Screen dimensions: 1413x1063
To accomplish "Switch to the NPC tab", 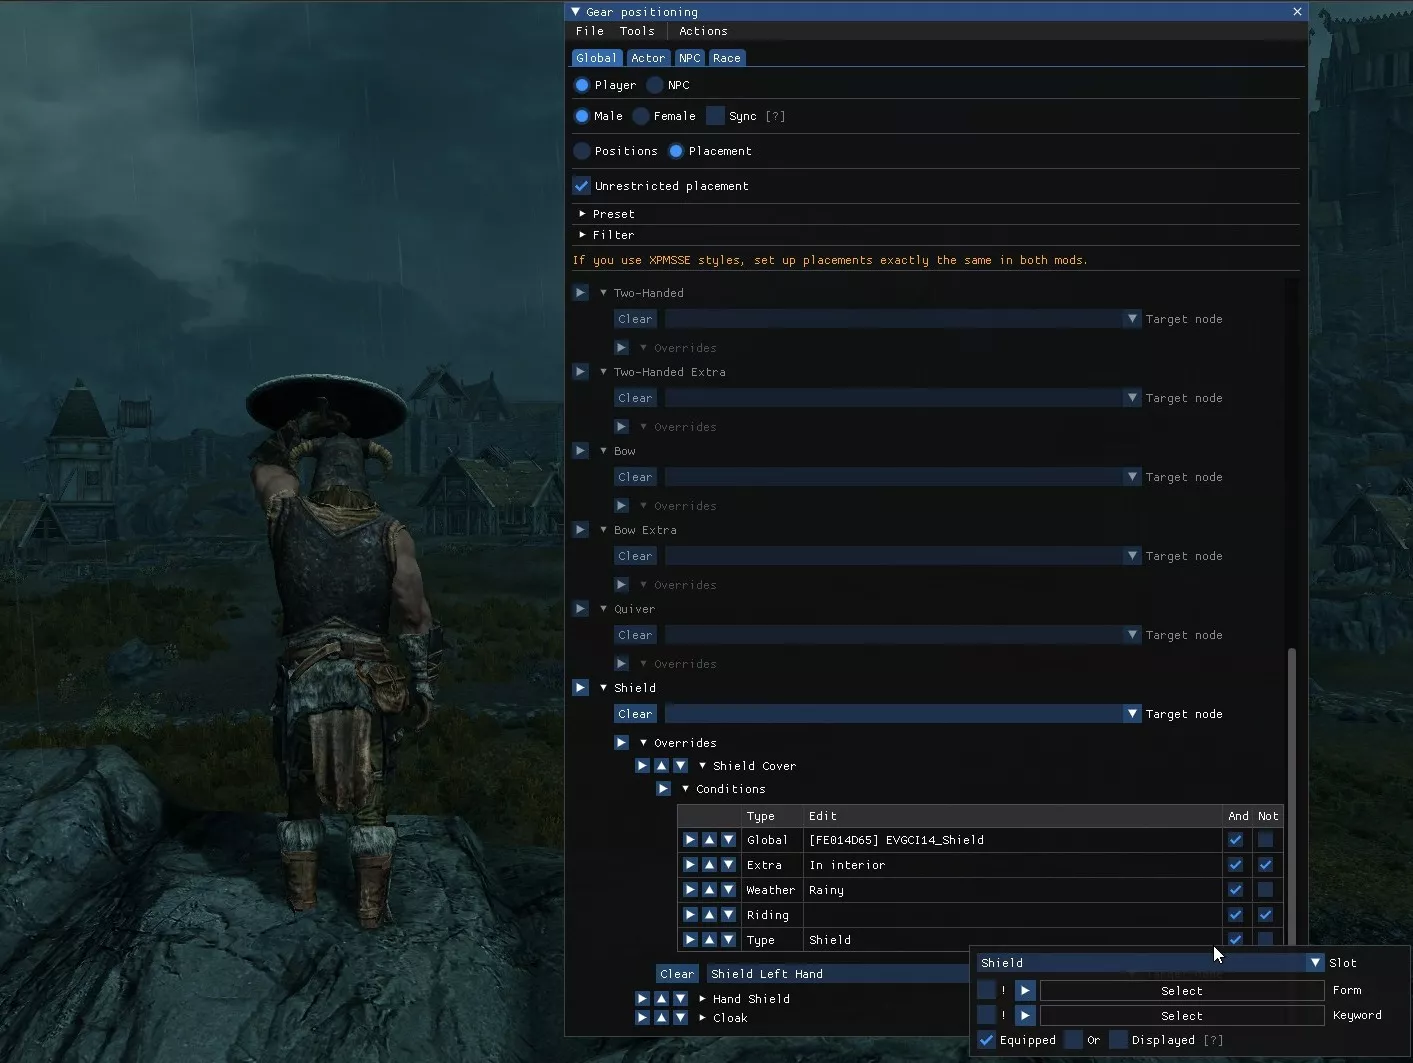I will click(x=690, y=58).
